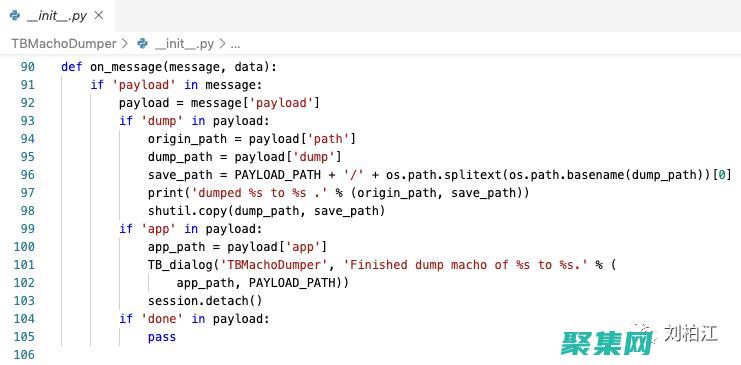Click the empty line number 106
The image size is (741, 365).
[24, 355]
